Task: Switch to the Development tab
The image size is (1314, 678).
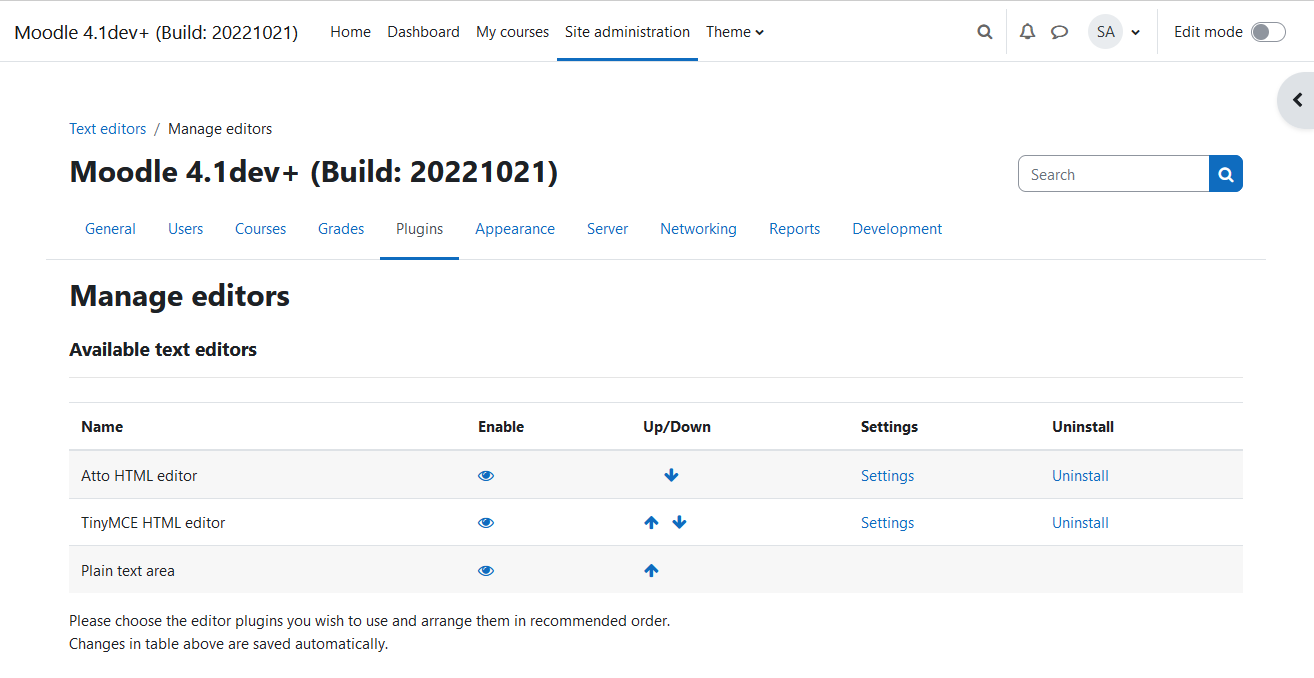Action: (897, 229)
